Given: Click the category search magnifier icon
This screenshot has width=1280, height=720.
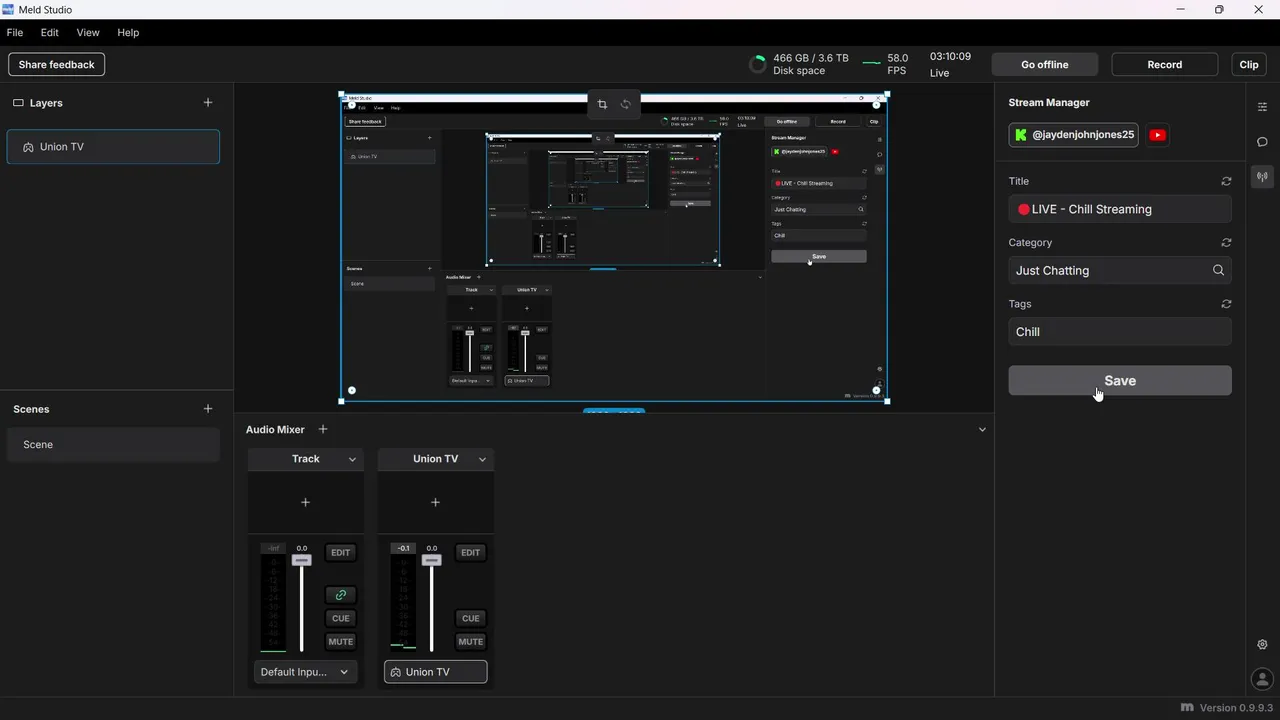Looking at the screenshot, I should (1218, 270).
